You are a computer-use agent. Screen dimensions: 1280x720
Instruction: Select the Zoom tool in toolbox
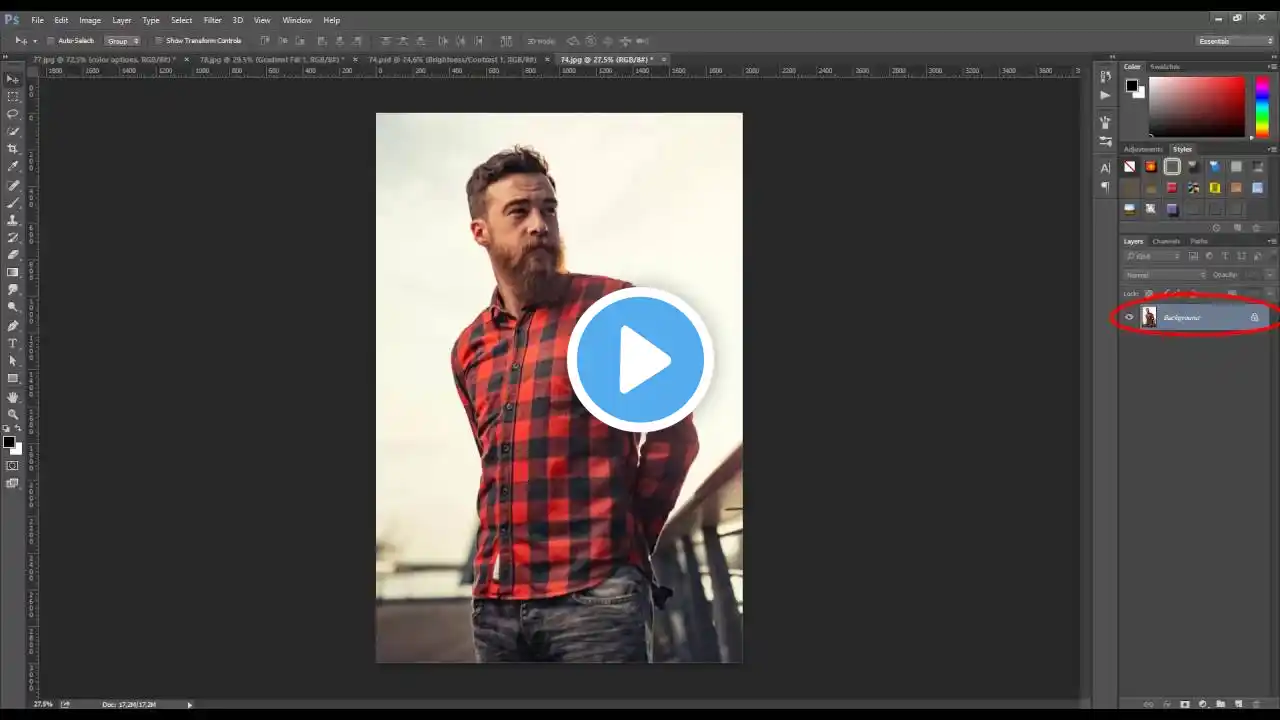point(13,414)
